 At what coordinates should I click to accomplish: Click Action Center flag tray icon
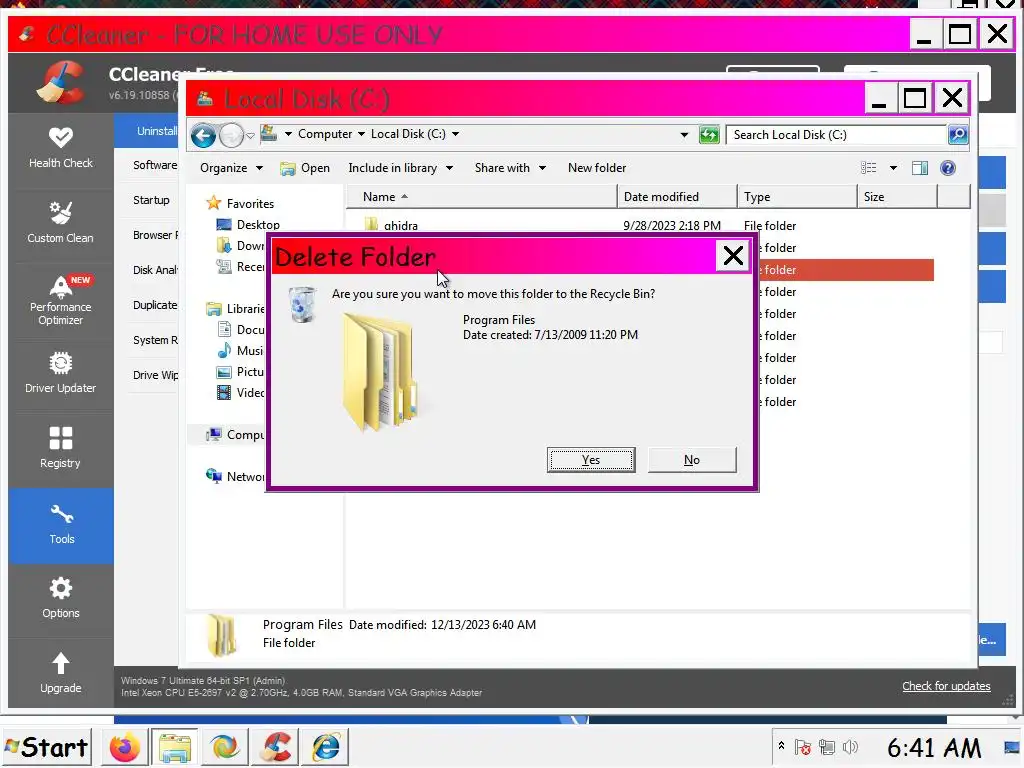803,747
